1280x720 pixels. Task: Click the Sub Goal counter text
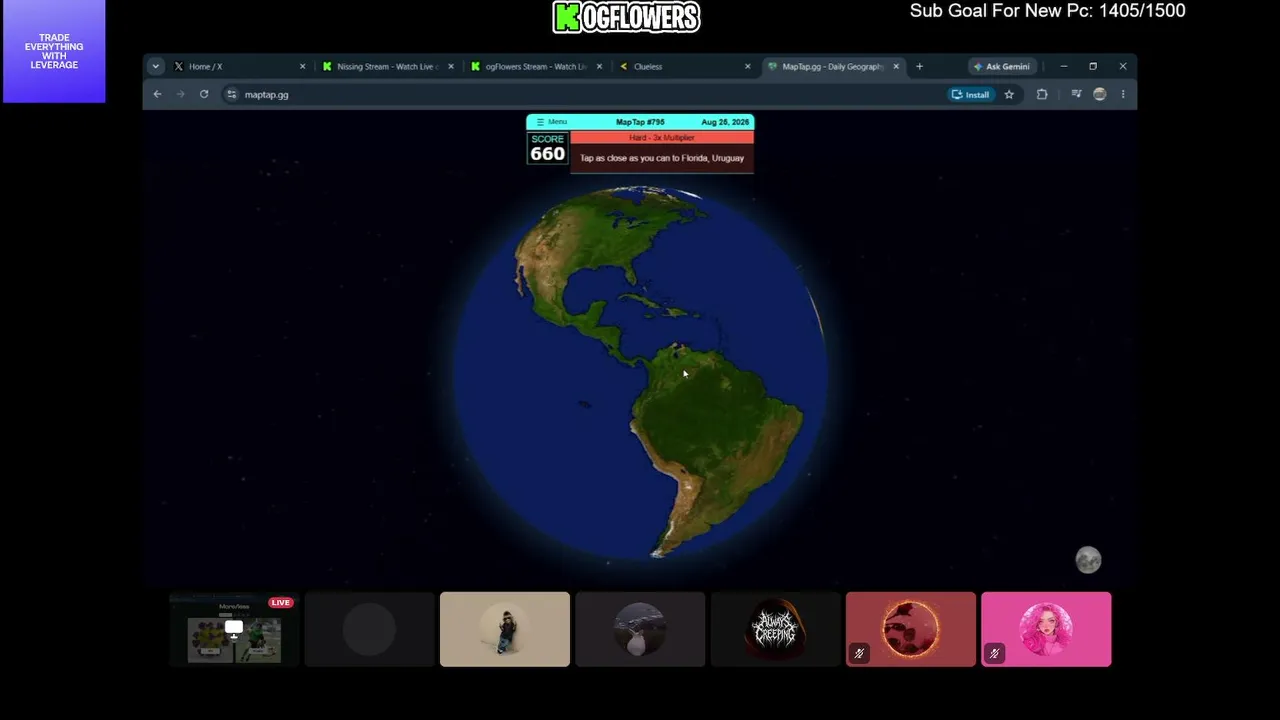[1047, 11]
